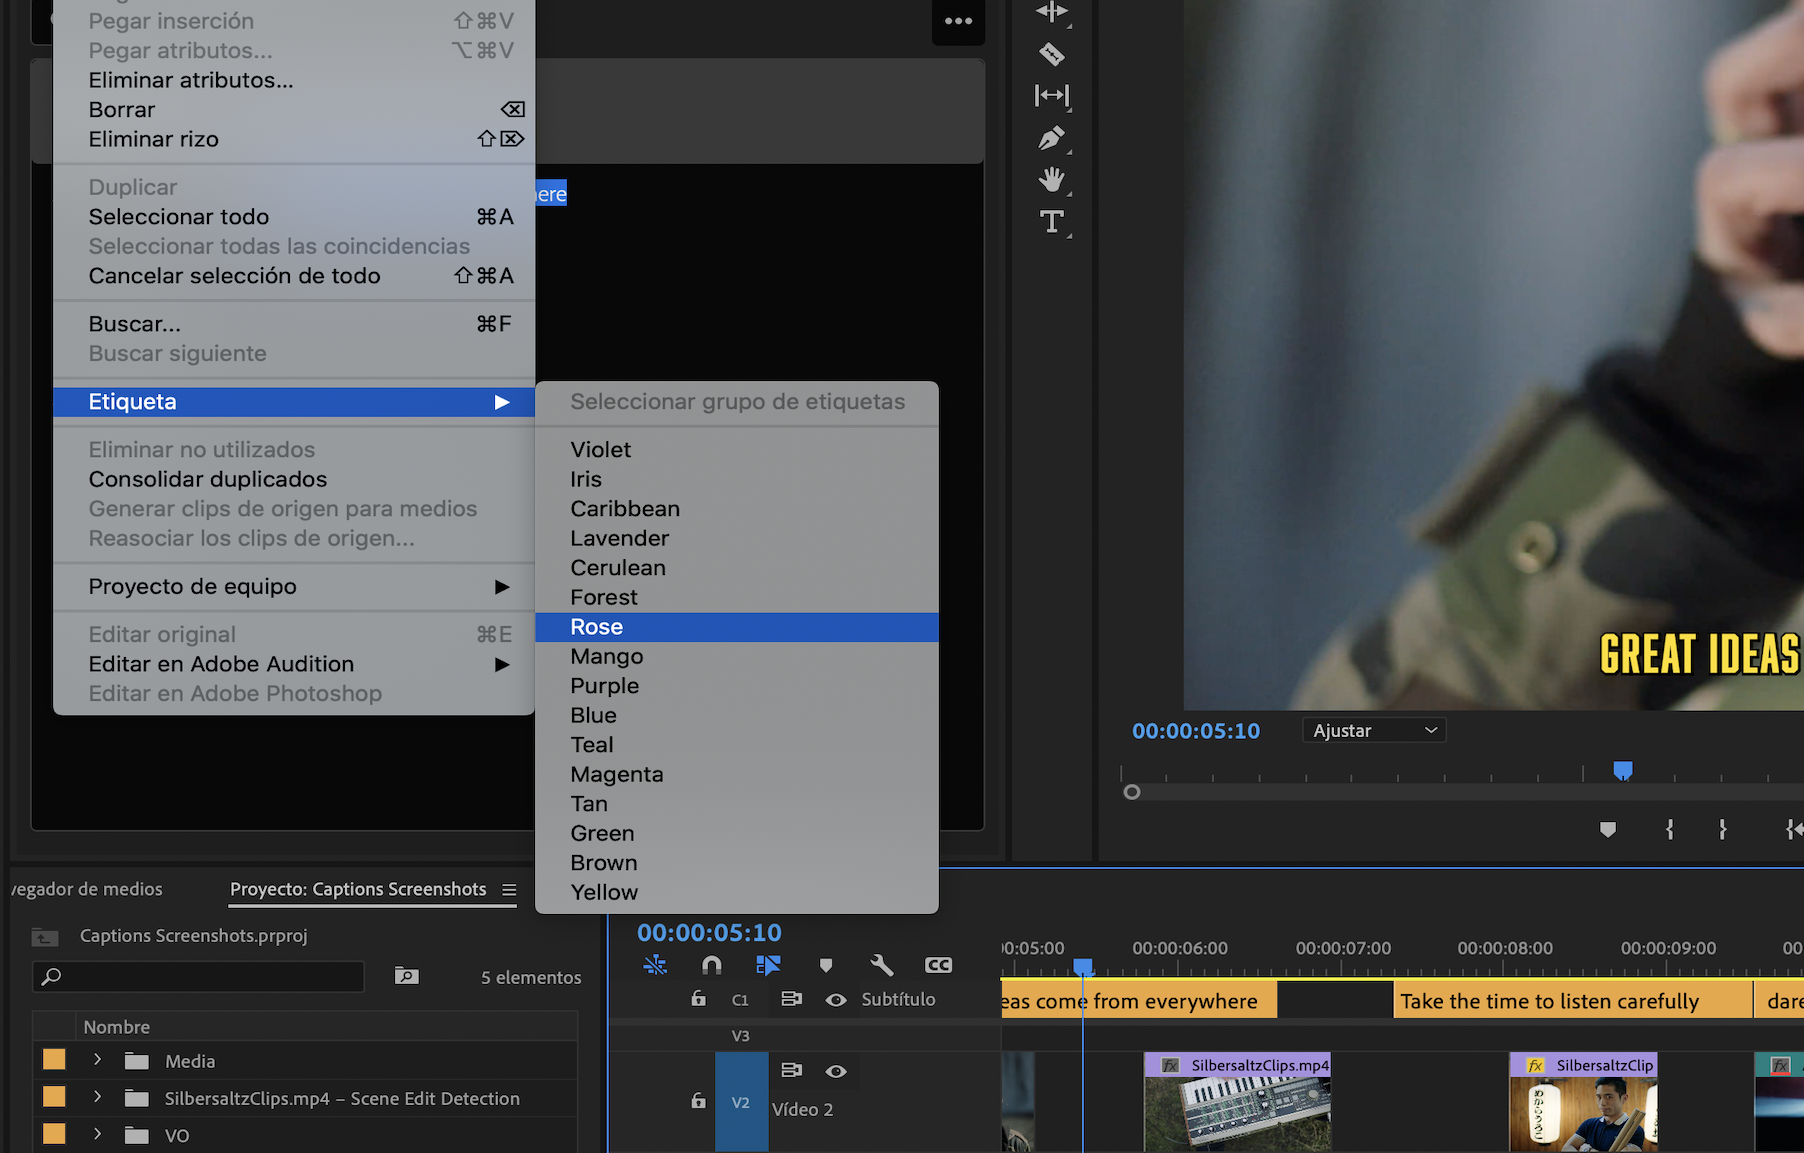Click the new search bin icon
The height and width of the screenshot is (1153, 1804).
point(406,975)
